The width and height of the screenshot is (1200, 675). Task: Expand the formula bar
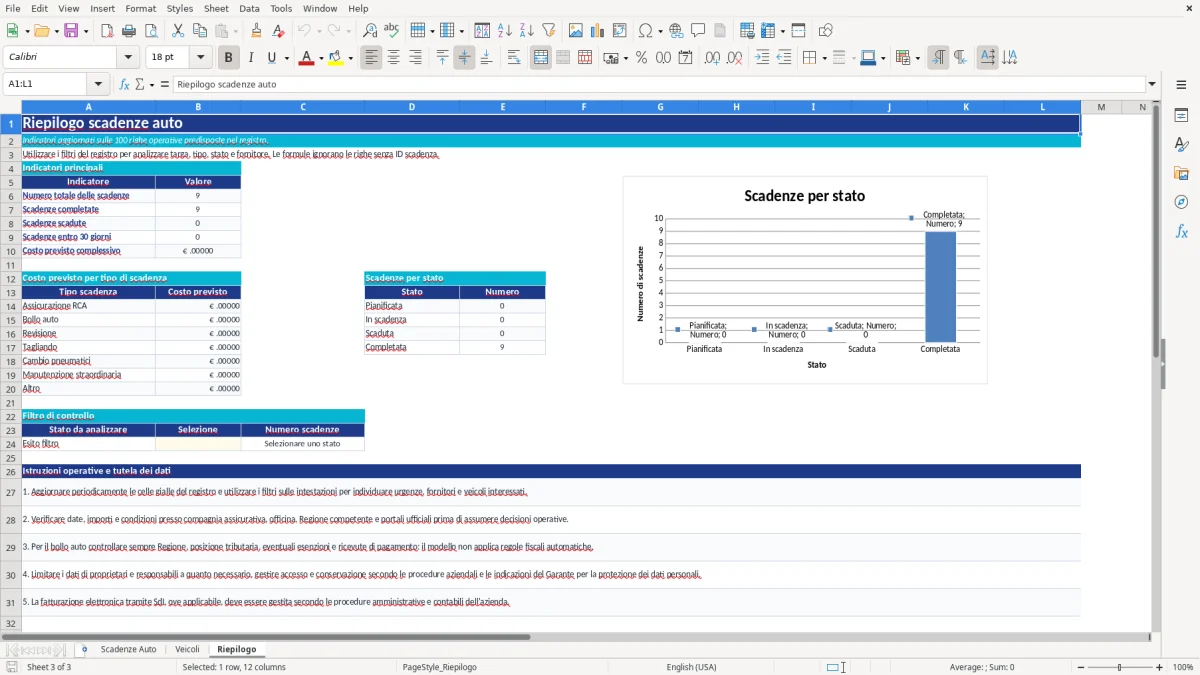(1152, 84)
